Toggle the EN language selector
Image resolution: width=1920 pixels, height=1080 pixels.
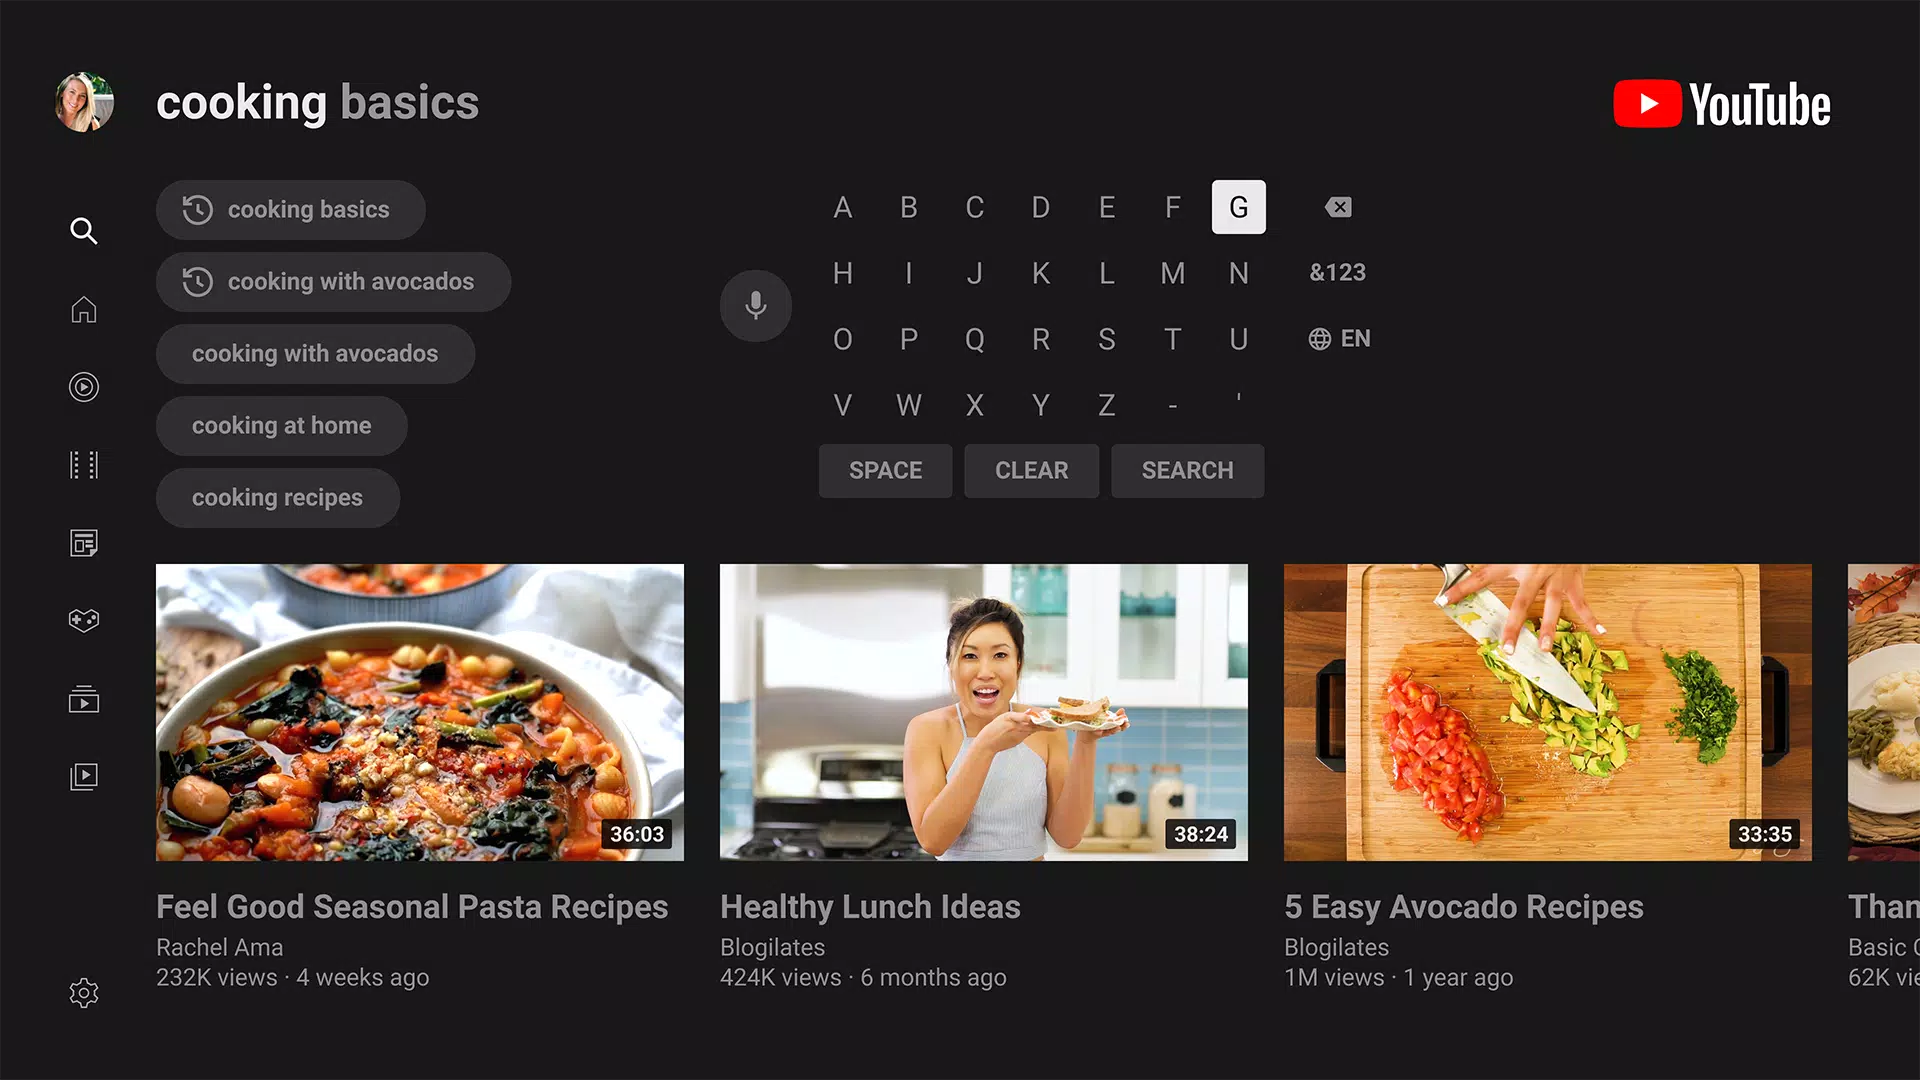[1338, 338]
